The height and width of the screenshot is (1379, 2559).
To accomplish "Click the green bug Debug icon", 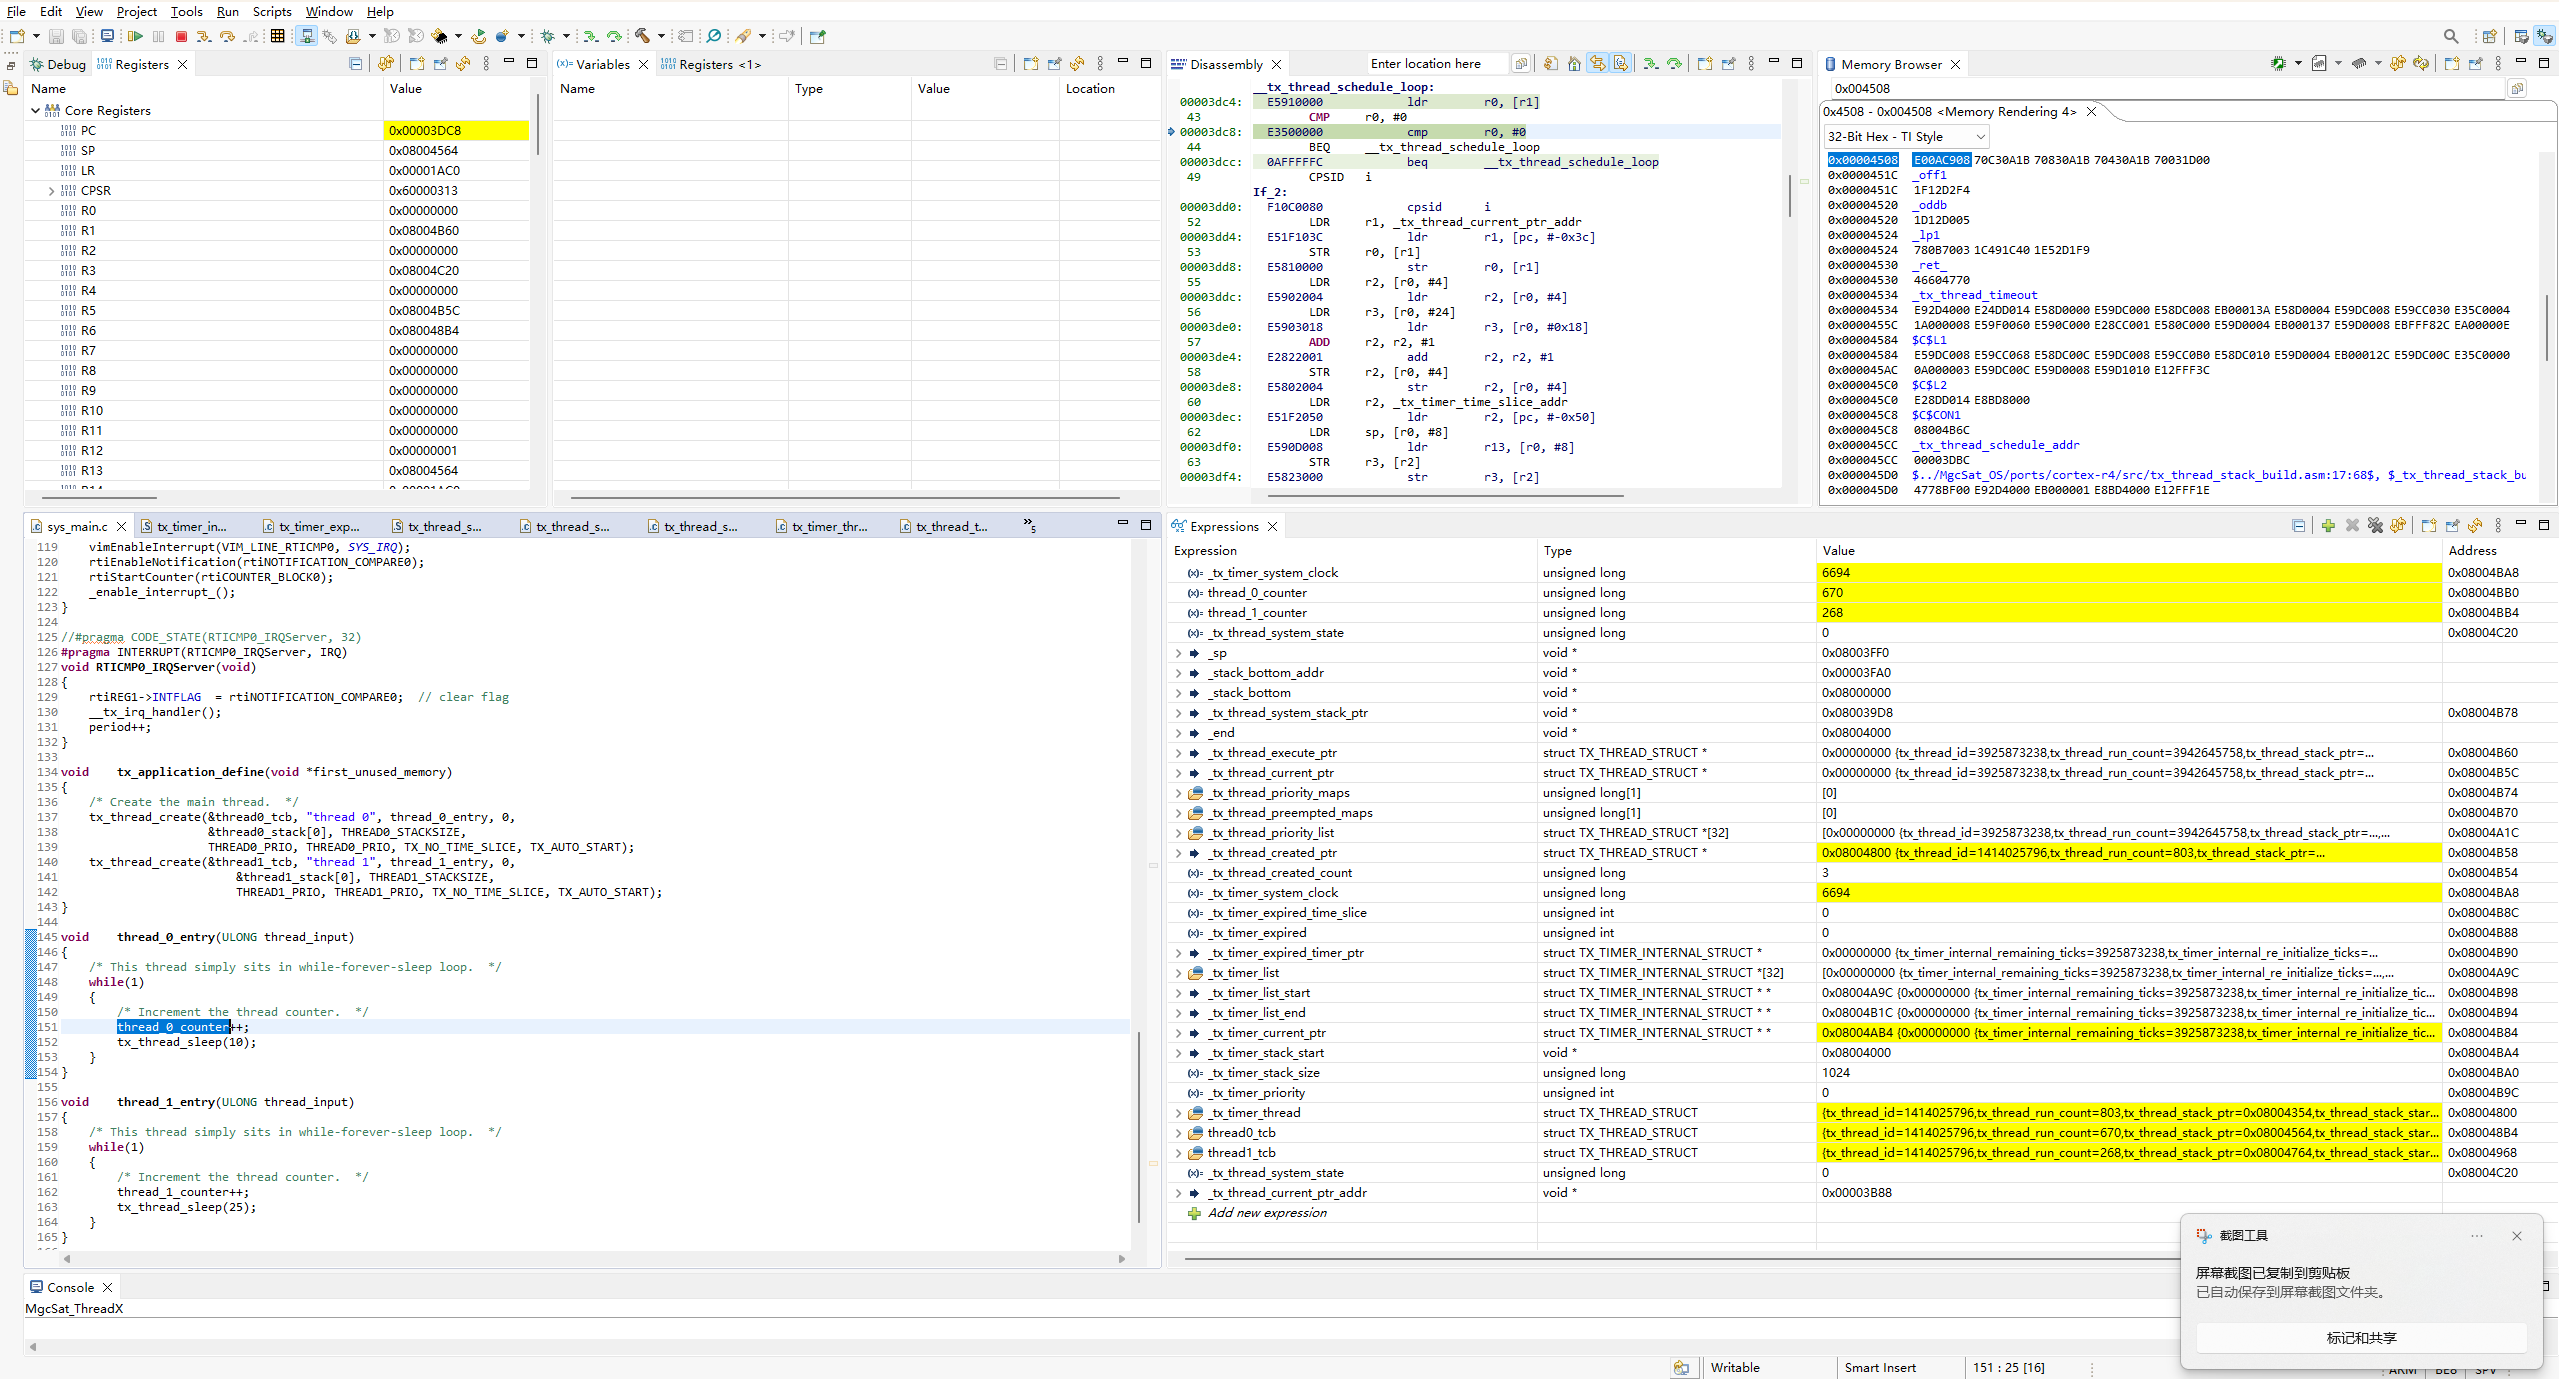I will 547,36.
